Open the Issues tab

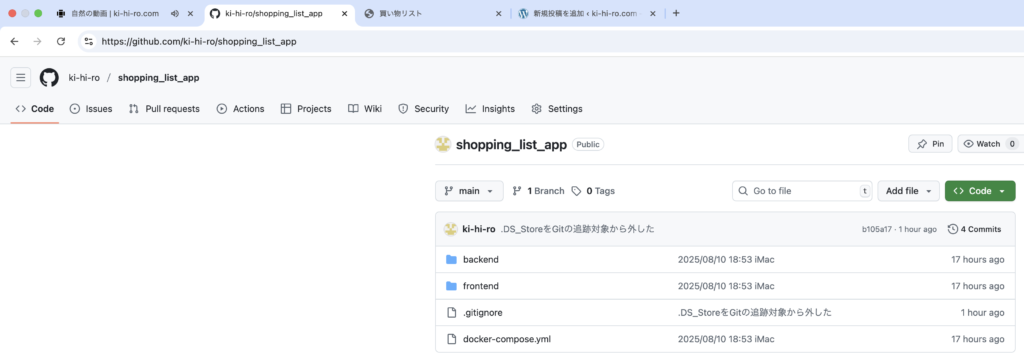[91, 109]
